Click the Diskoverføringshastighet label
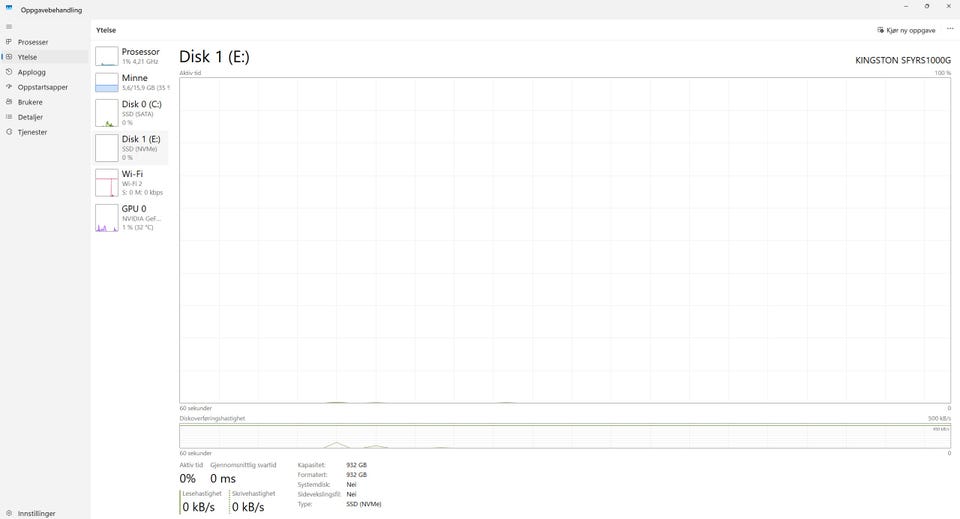This screenshot has width=960, height=519. 212,419
